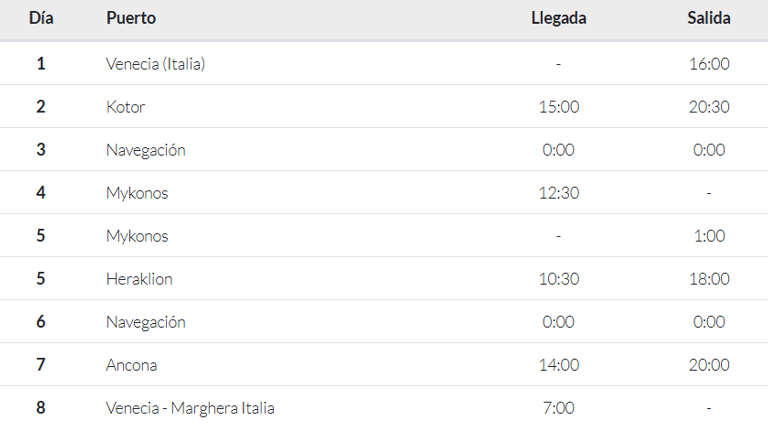Select day 3 Navegación row
Screen dimensions: 768x442
pos(384,149)
